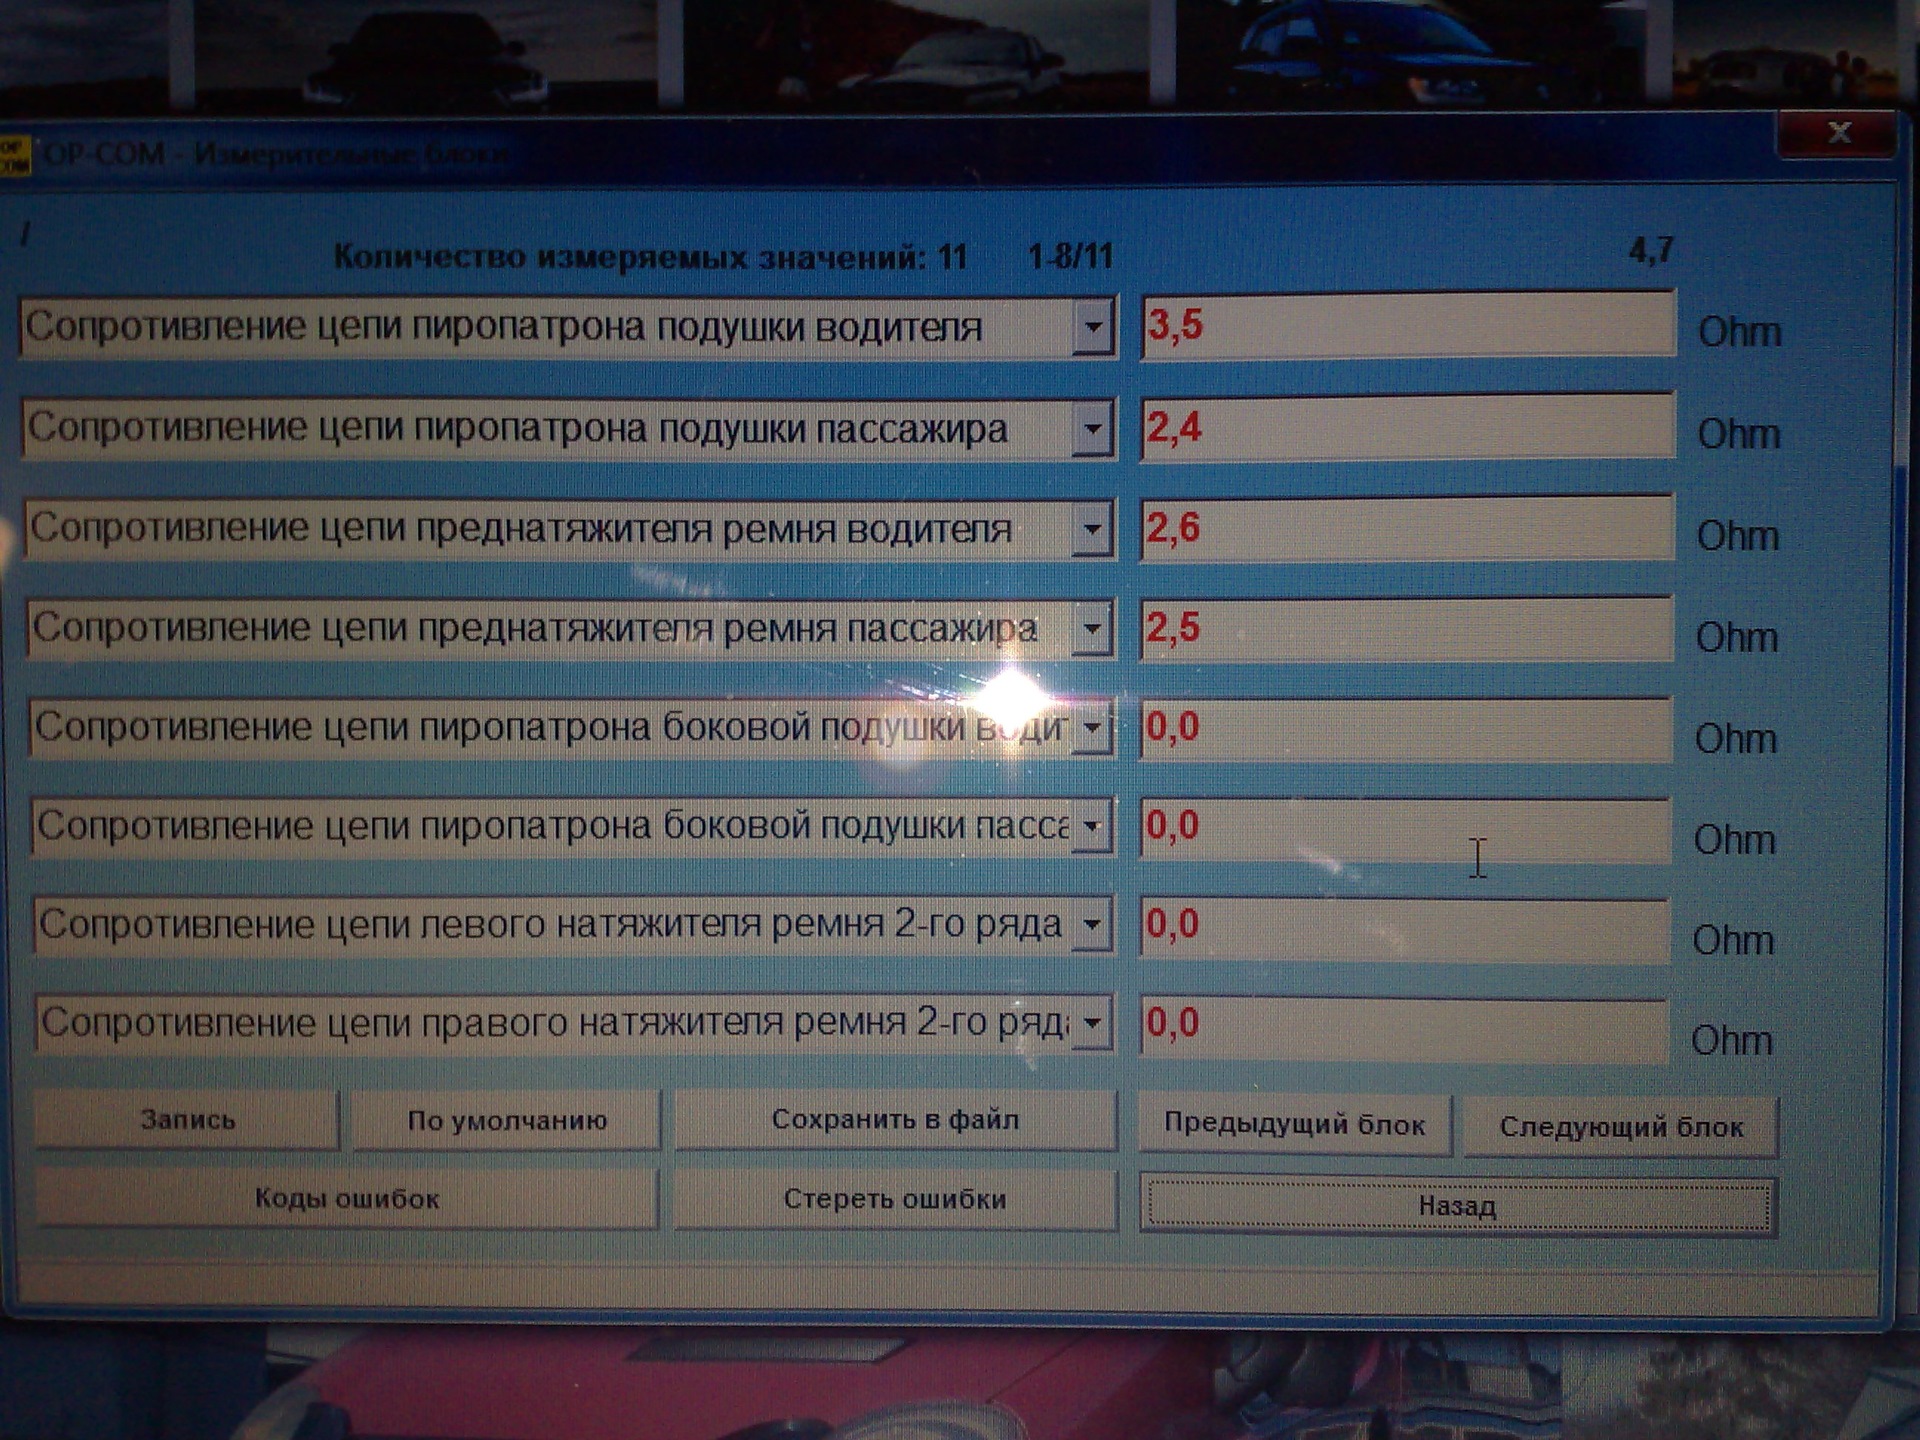Expand passenger belt pretensioner resistance dropdown

[x=1092, y=629]
